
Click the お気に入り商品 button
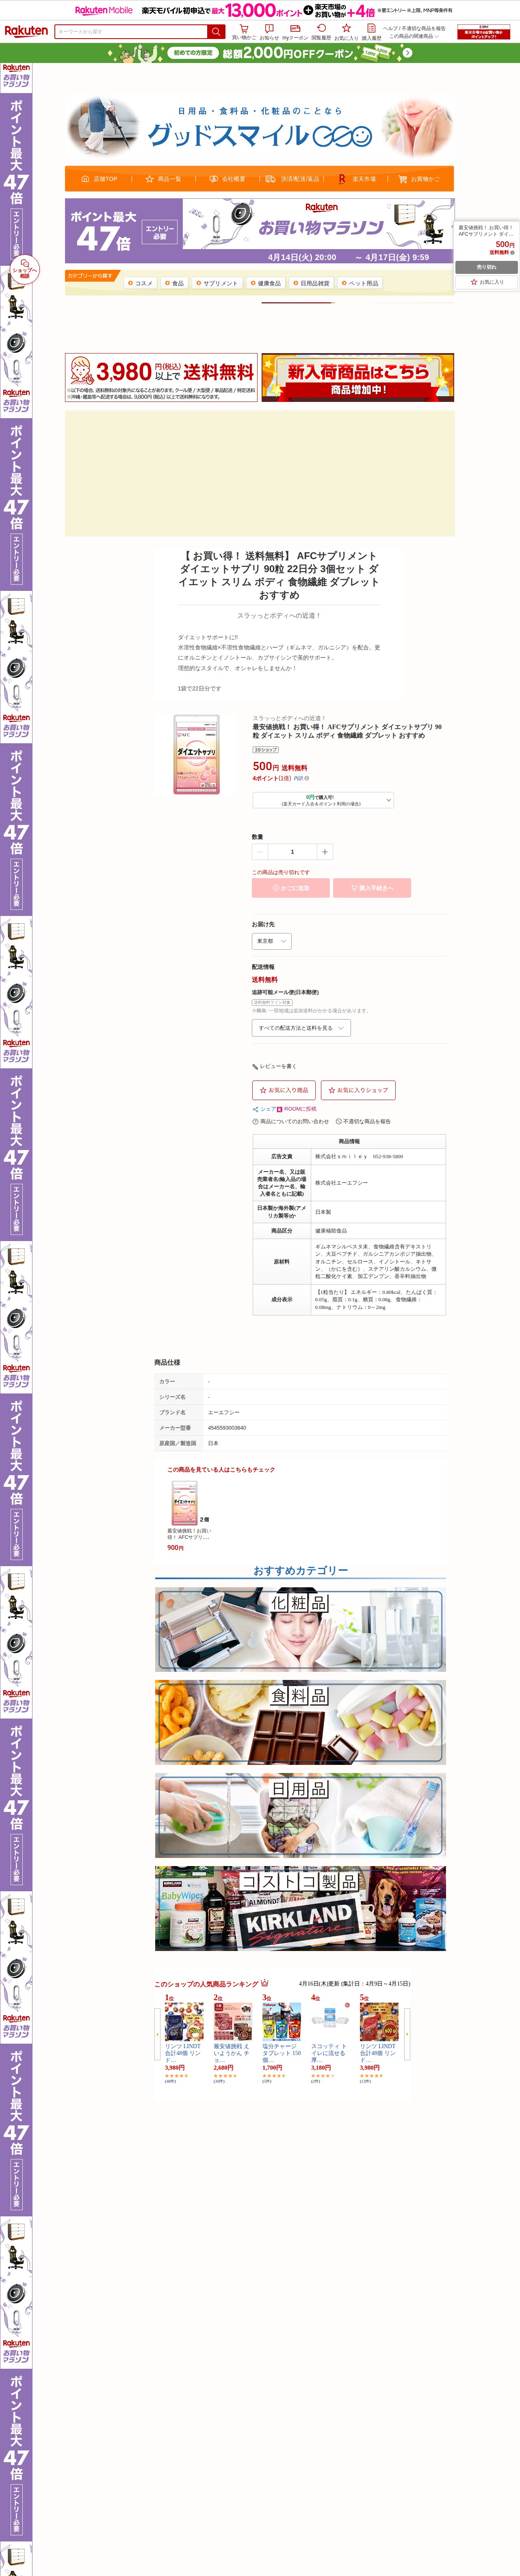click(x=284, y=1090)
